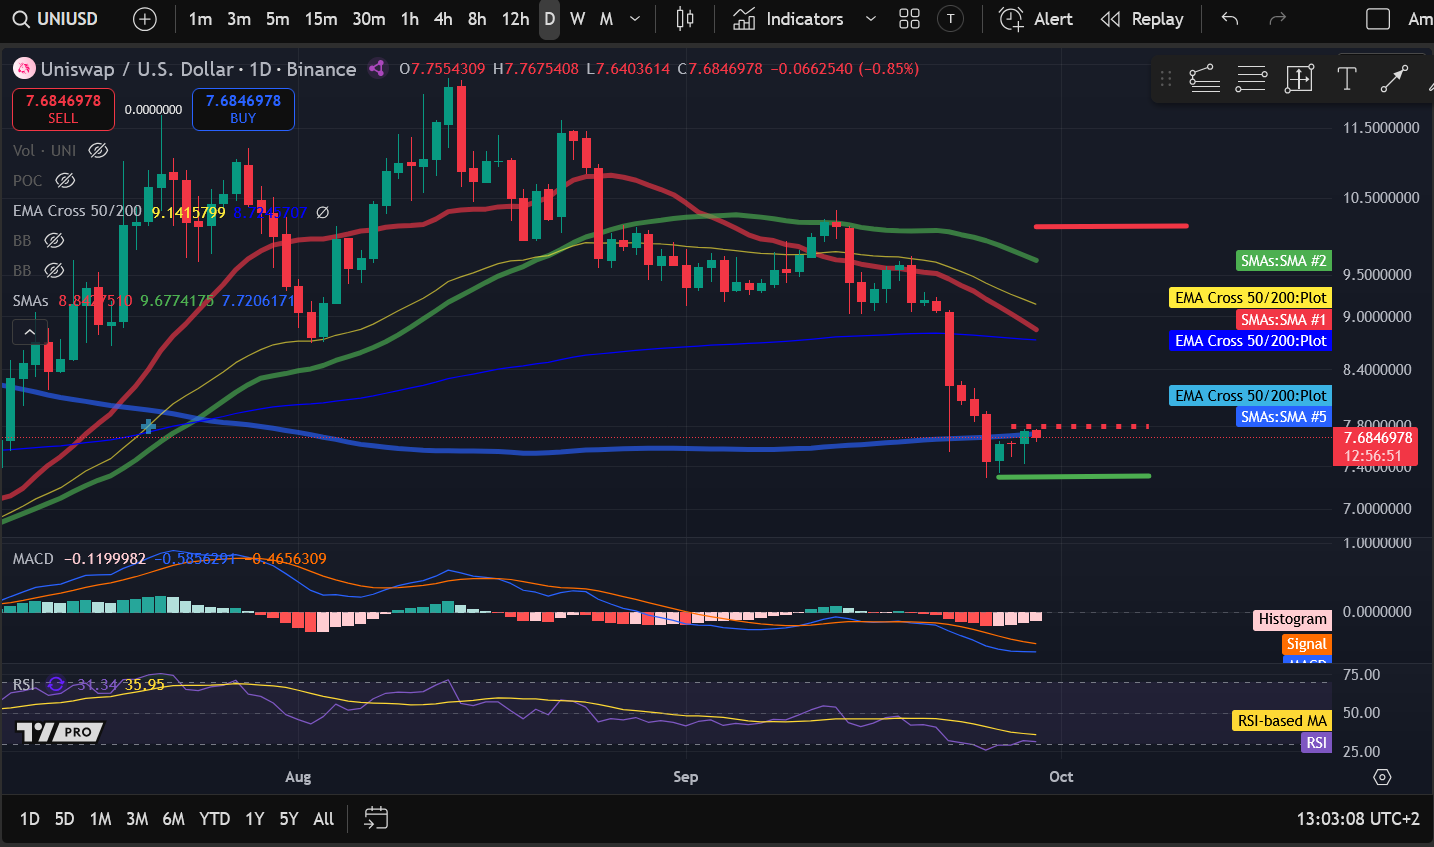The image size is (1434, 847).
Task: Switch to the 1m timeframe
Action: tap(200, 19)
